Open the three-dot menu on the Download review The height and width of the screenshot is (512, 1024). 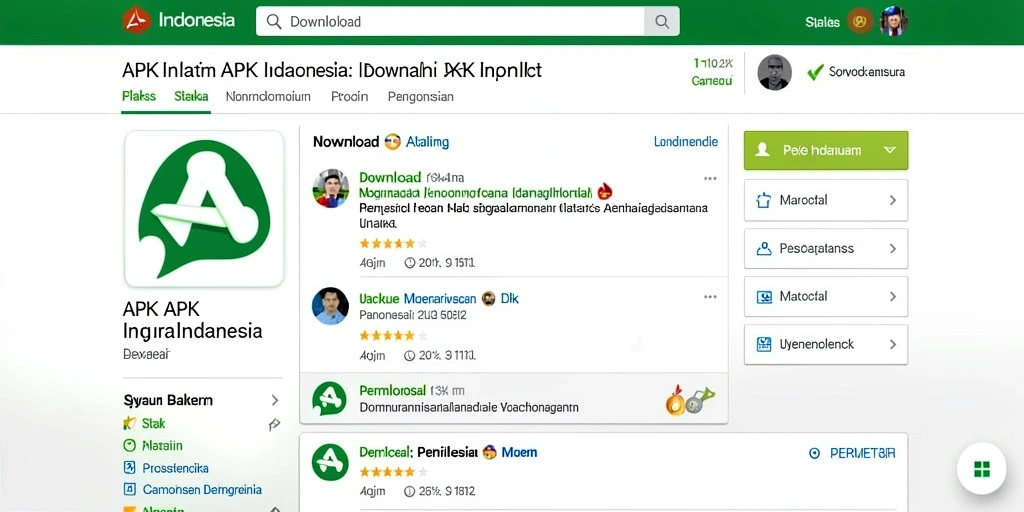coord(710,178)
